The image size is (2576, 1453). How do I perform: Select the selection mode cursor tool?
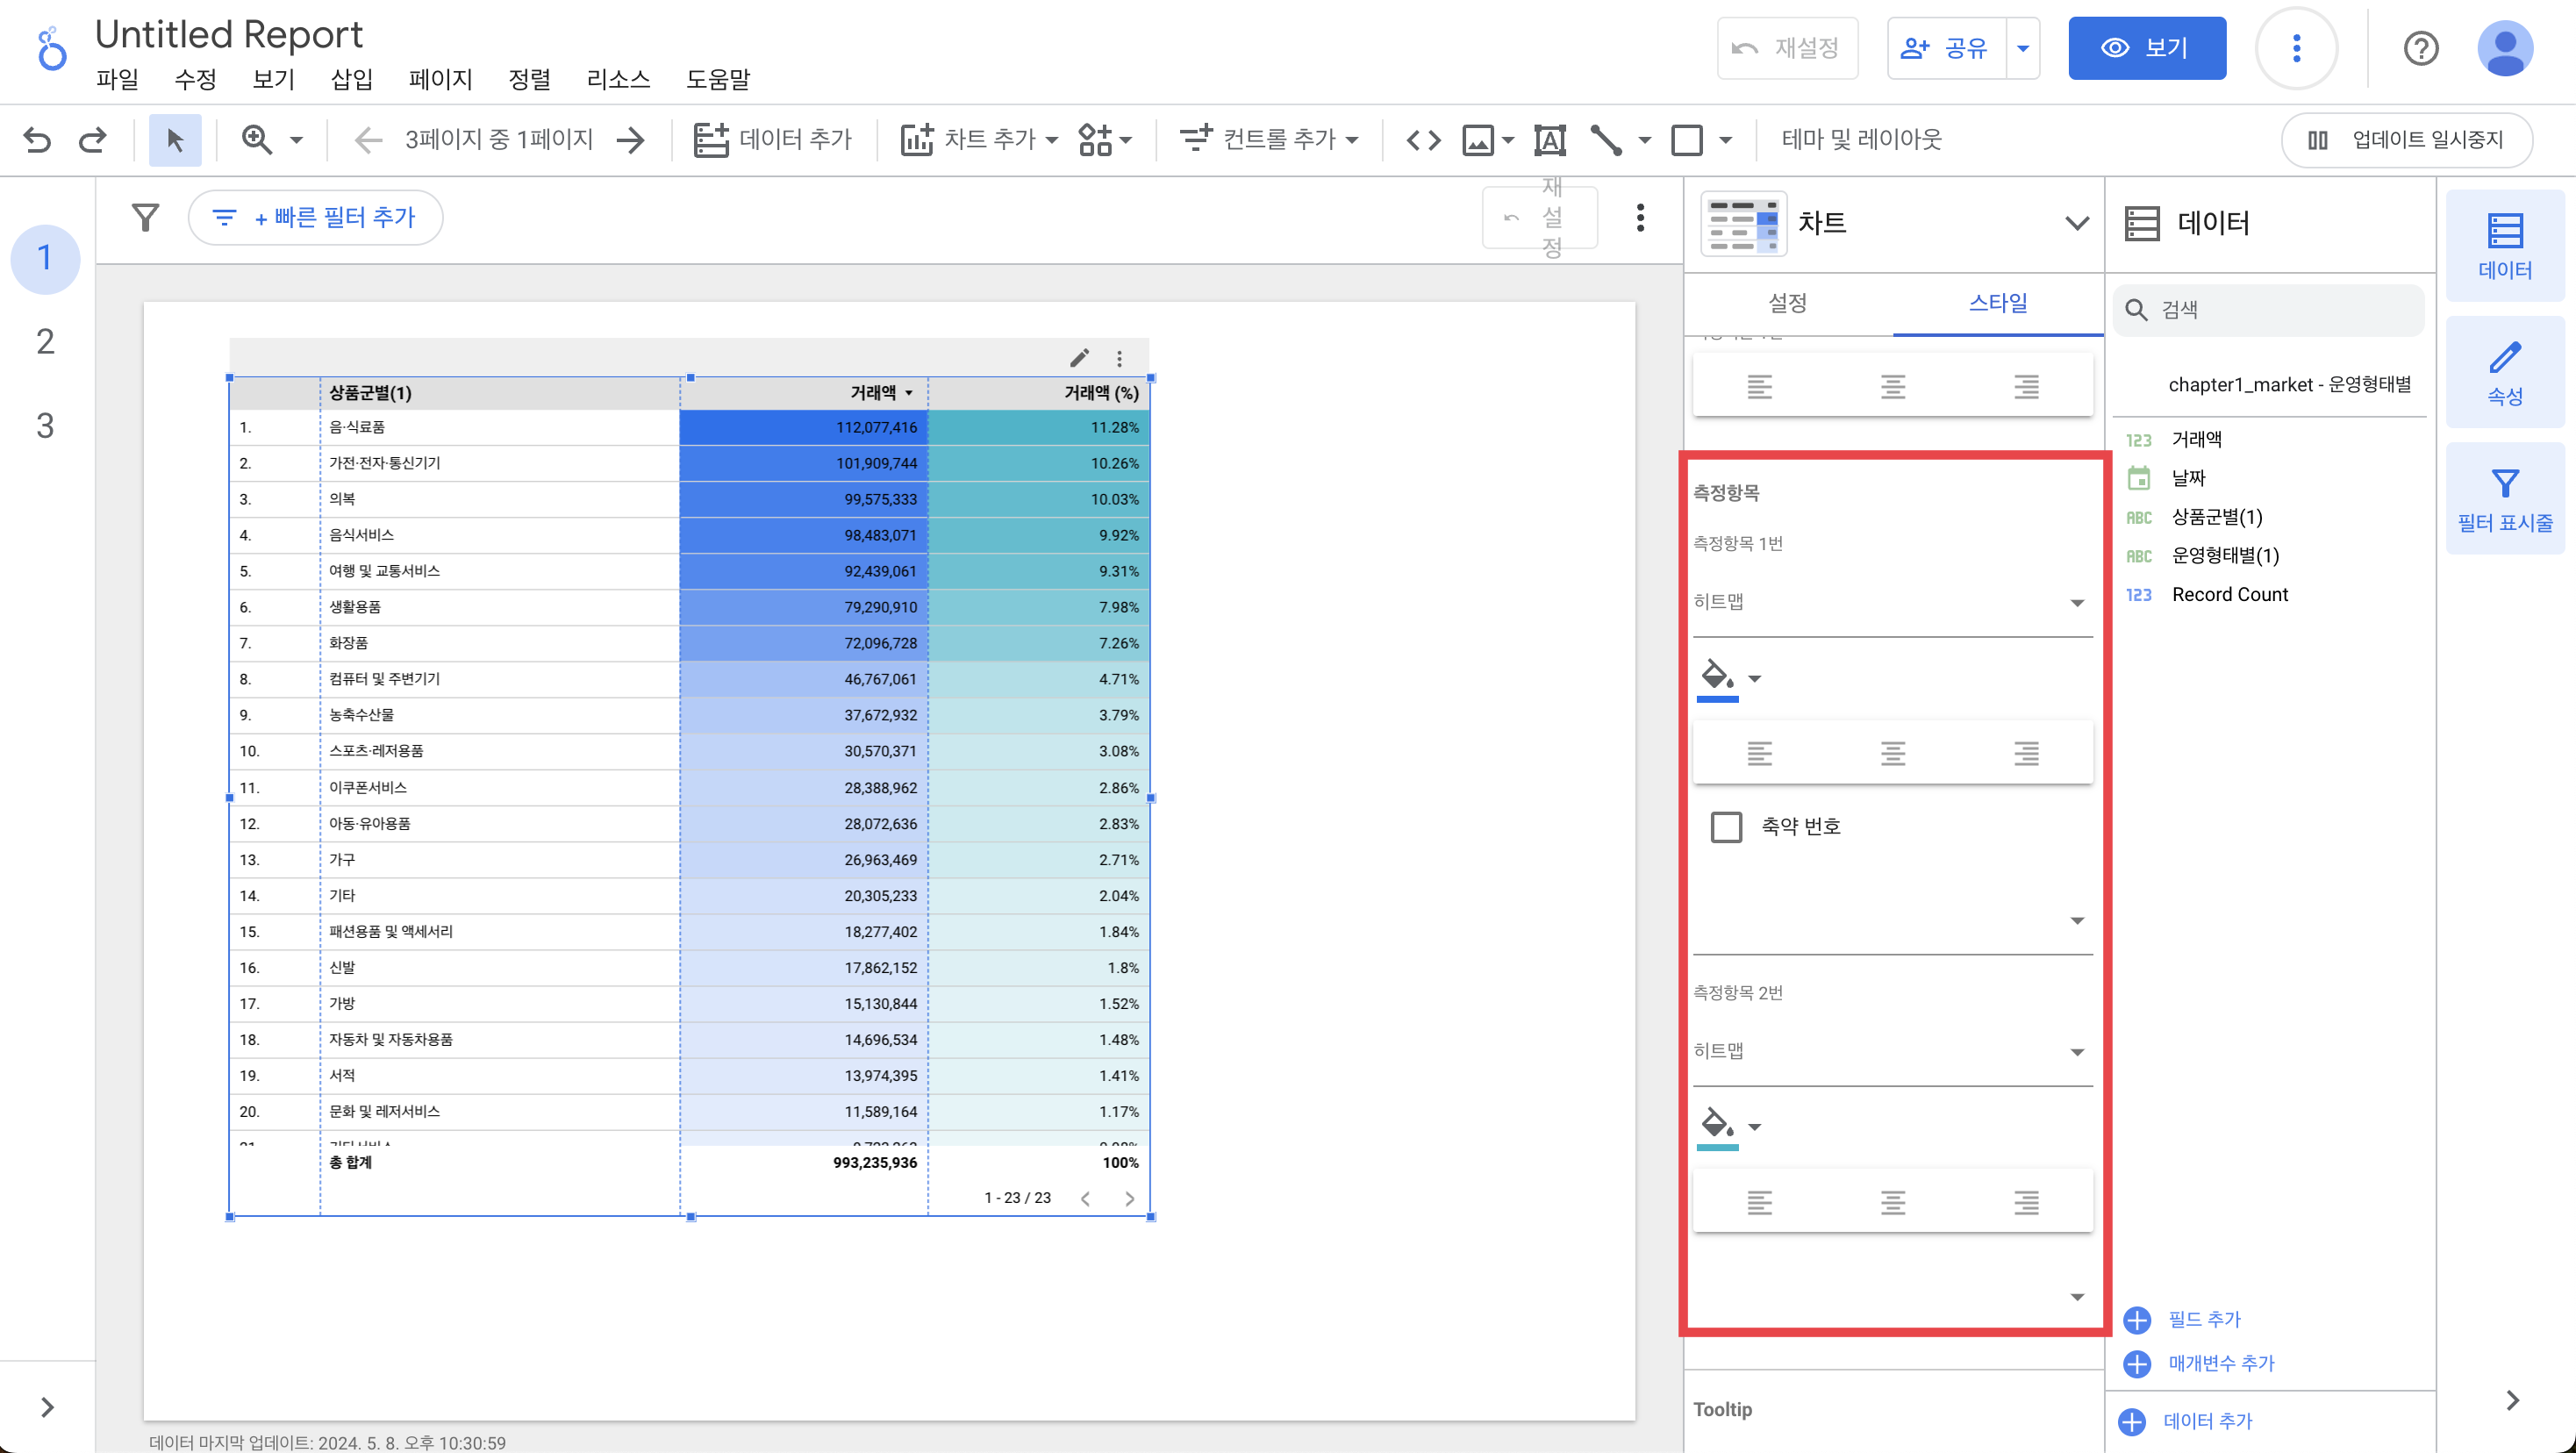click(175, 139)
